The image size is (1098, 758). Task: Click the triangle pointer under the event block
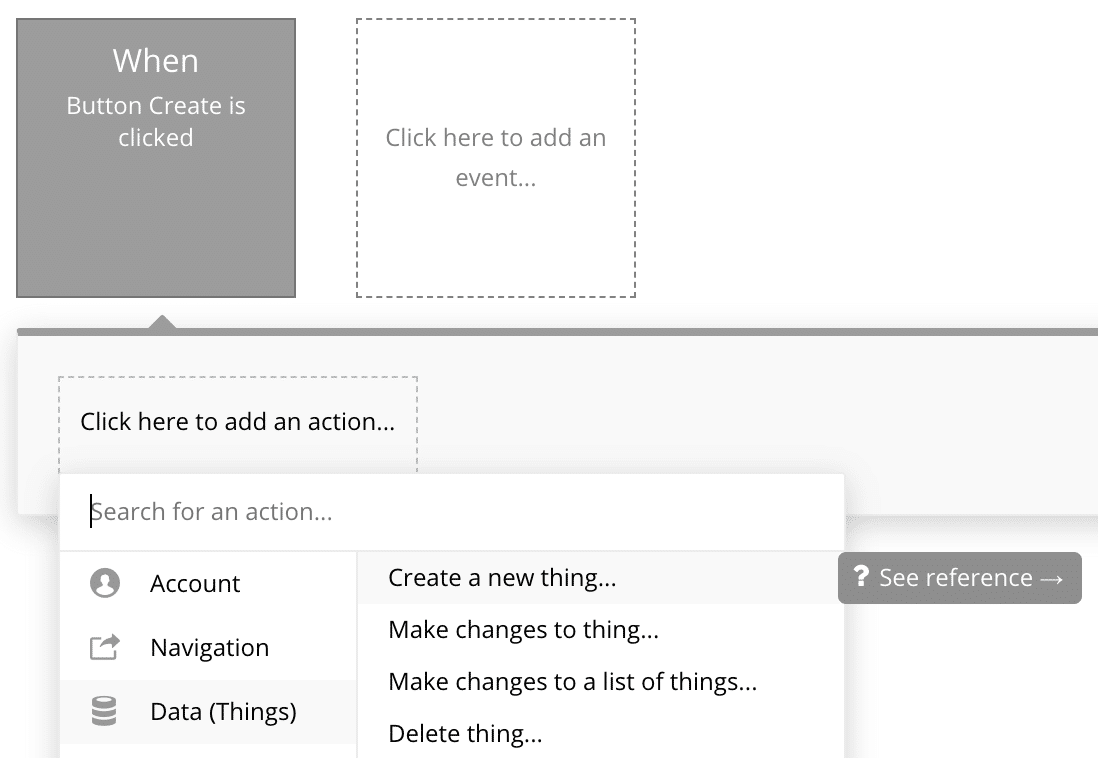pos(161,322)
